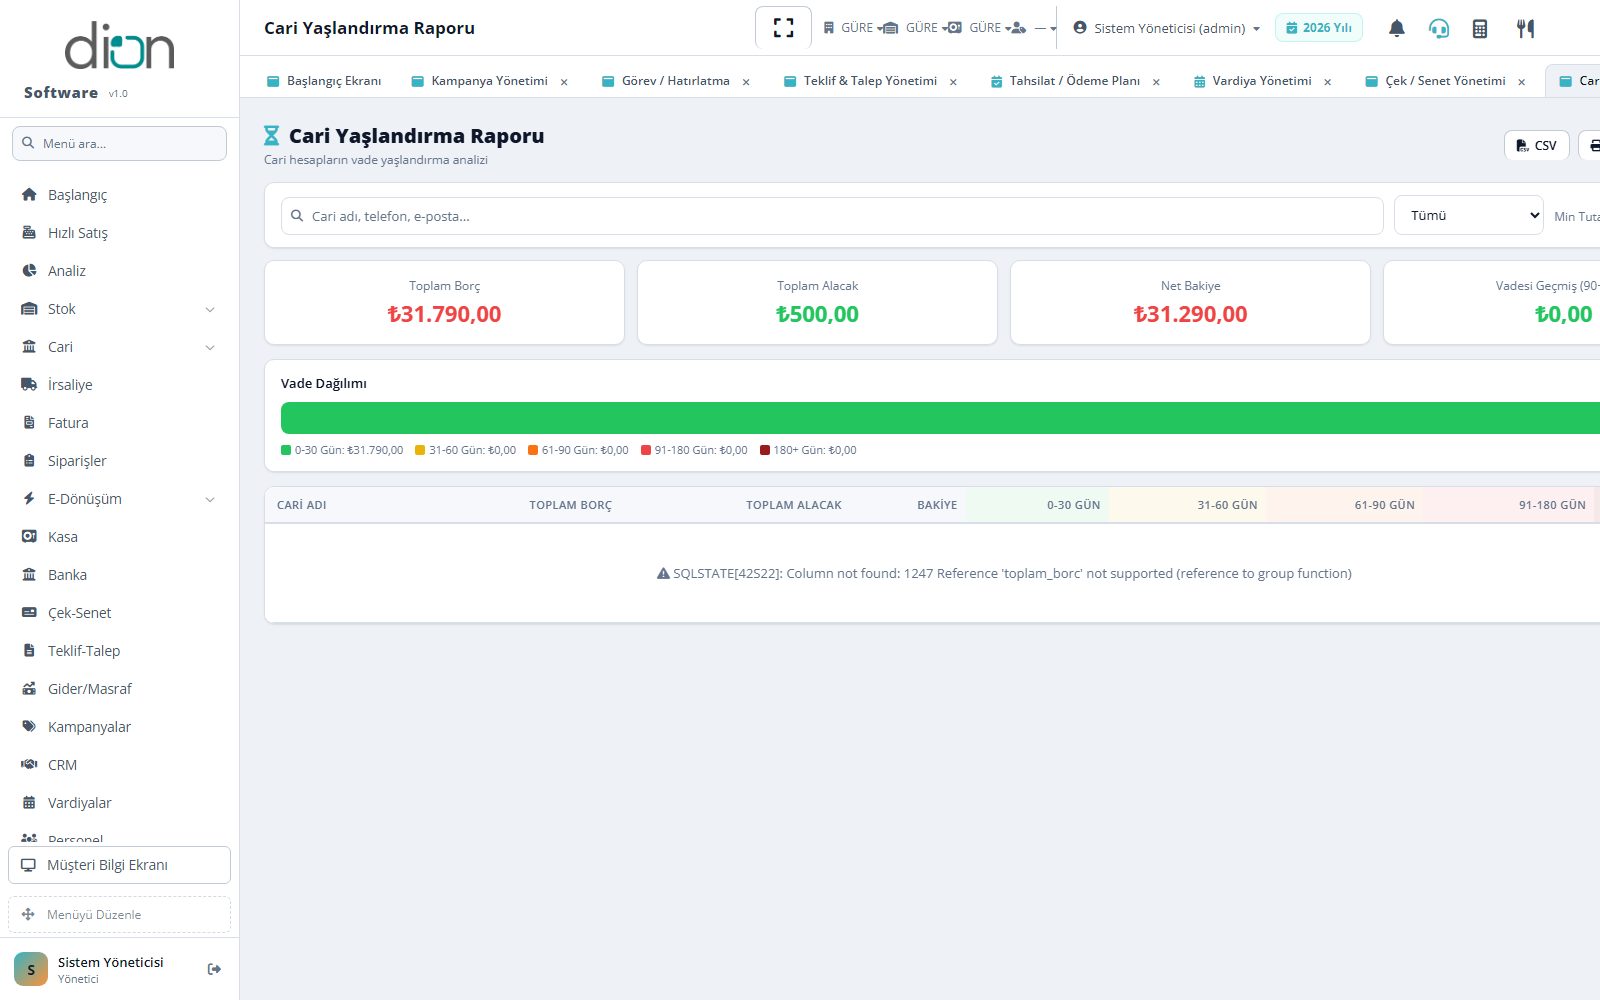
Task: Open the GÜRE dropdown beside the warehouse icon
Action: click(916, 28)
